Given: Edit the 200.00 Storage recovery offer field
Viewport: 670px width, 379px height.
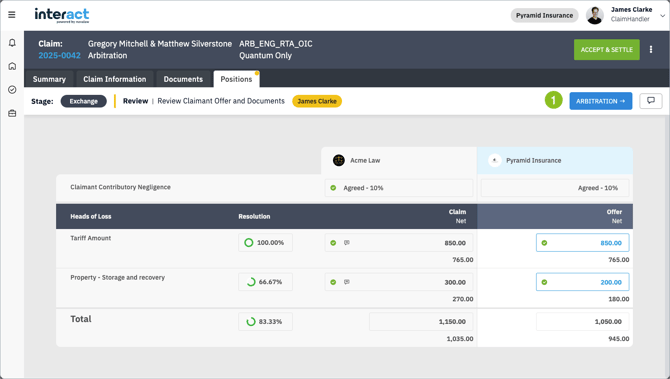Looking at the screenshot, I should tap(582, 282).
